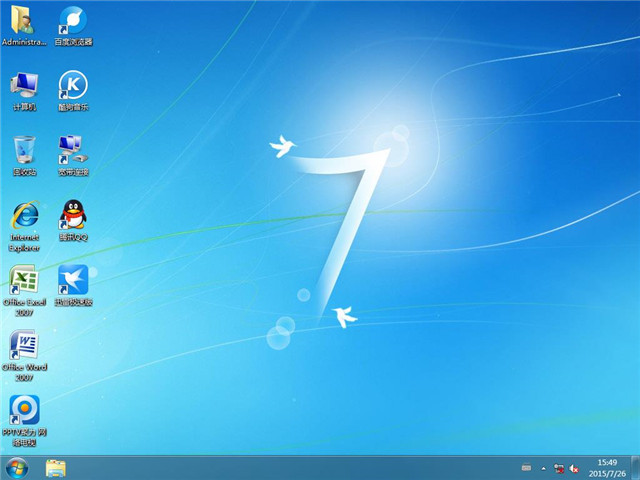
Task: Select the Administrator folder desktop icon
Action: click(24, 25)
